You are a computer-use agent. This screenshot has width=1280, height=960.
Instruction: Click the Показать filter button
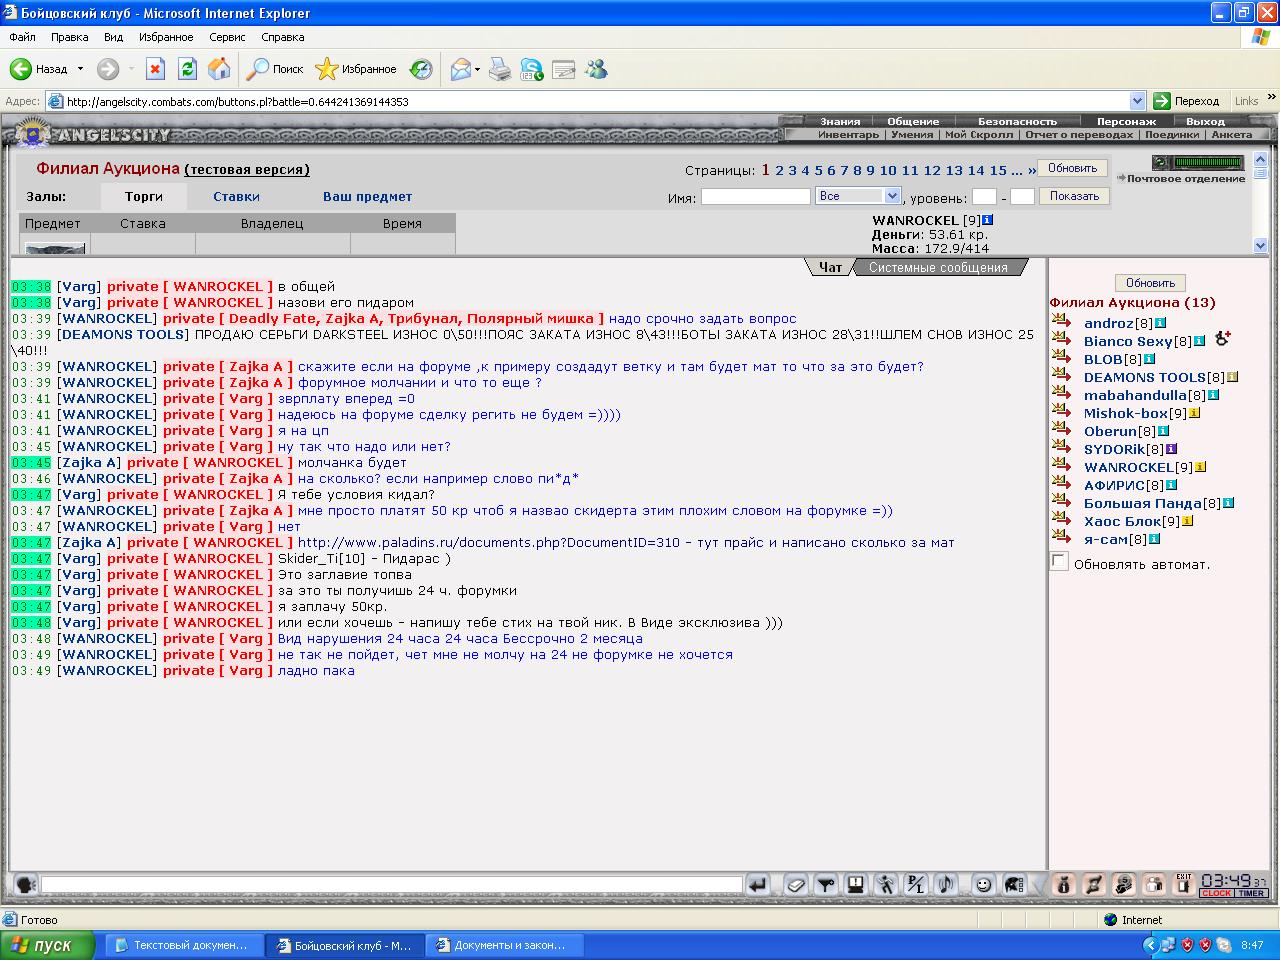point(1074,196)
